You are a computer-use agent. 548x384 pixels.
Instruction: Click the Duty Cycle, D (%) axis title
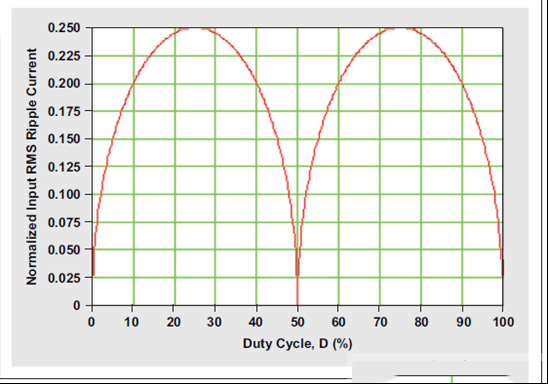(x=297, y=343)
